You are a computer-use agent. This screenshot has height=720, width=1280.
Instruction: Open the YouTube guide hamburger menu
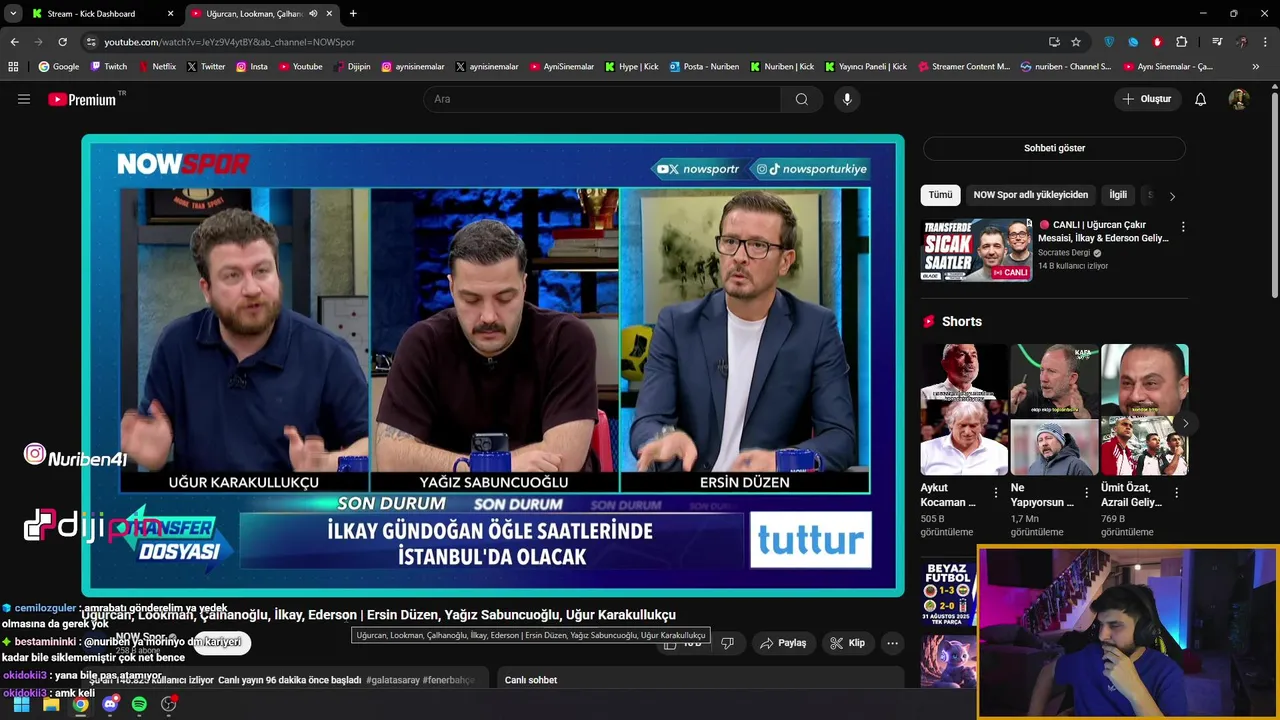(x=24, y=99)
